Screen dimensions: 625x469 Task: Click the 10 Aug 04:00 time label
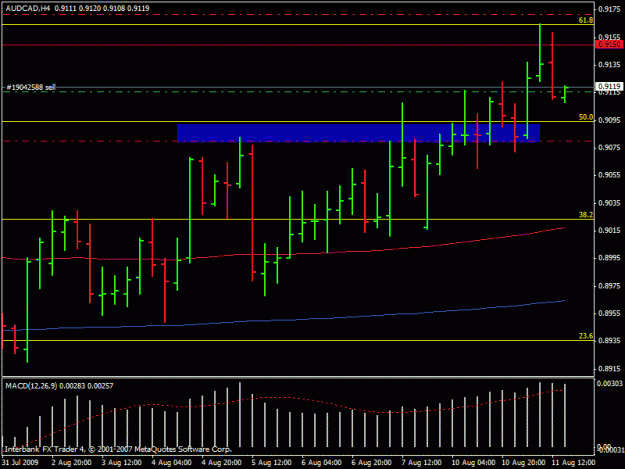click(474, 462)
